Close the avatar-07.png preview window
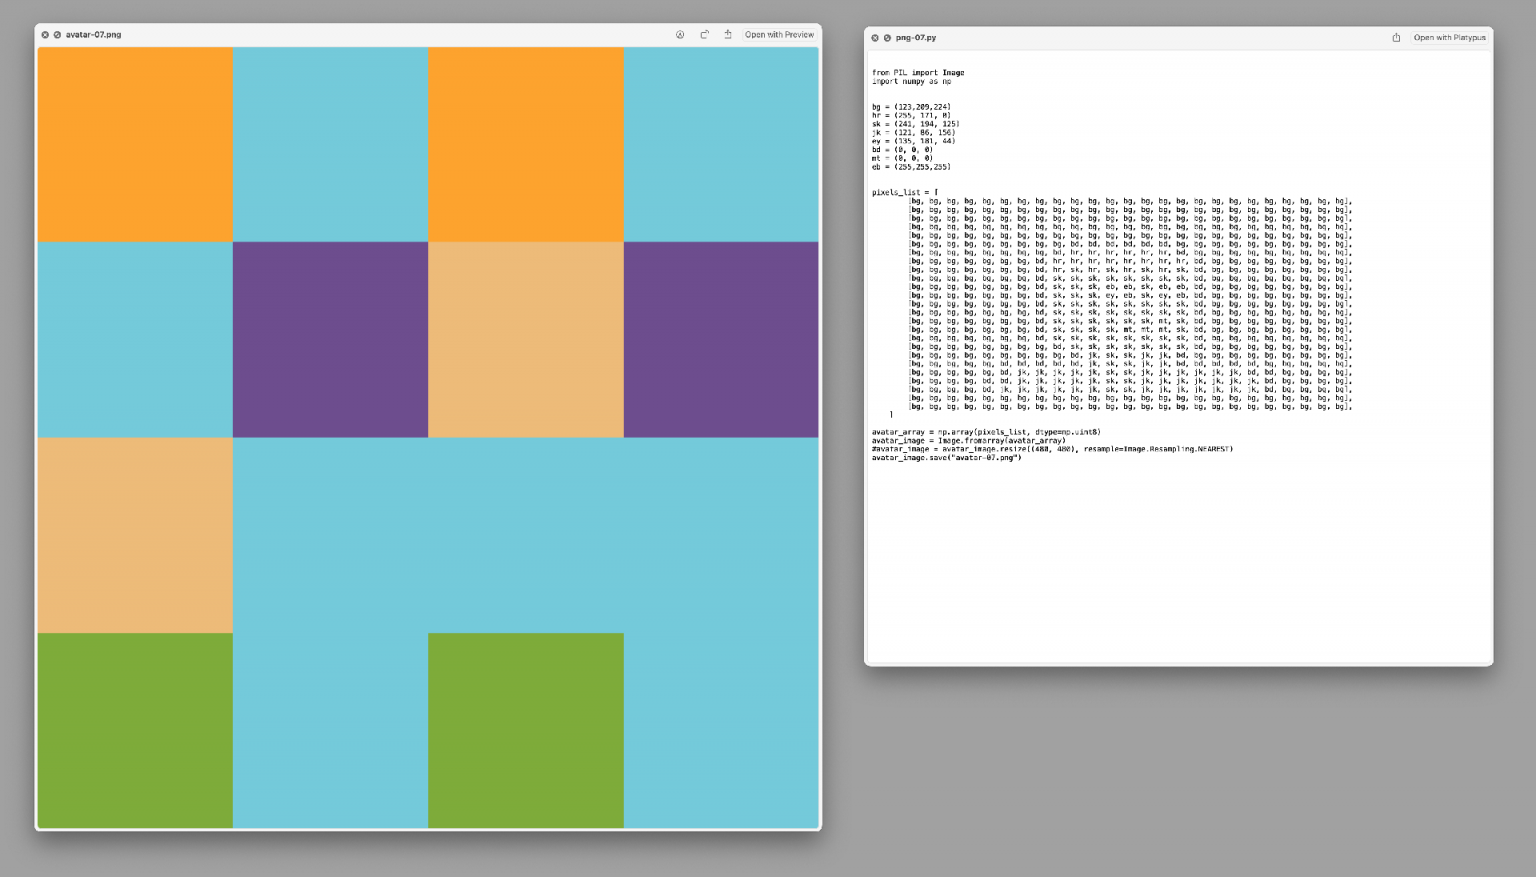 click(45, 34)
